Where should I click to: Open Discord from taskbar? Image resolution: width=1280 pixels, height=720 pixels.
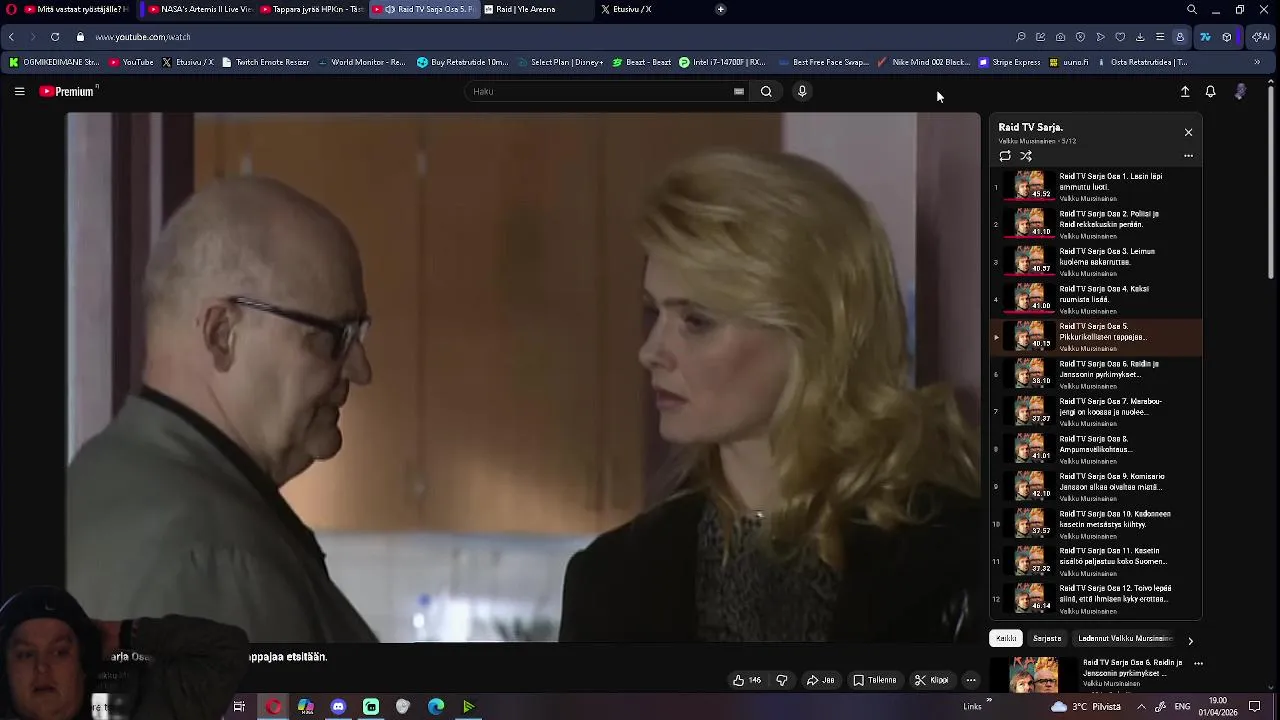[x=338, y=707]
